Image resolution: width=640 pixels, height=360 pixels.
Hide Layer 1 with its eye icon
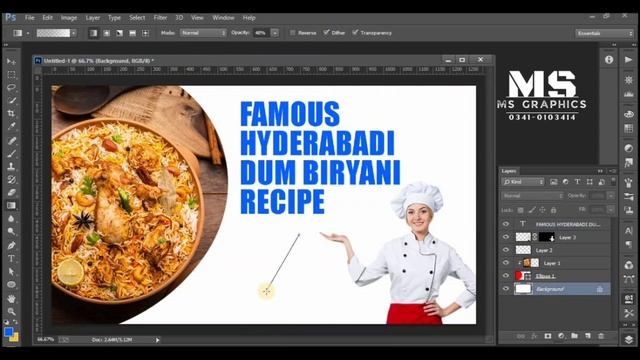[x=506, y=263]
